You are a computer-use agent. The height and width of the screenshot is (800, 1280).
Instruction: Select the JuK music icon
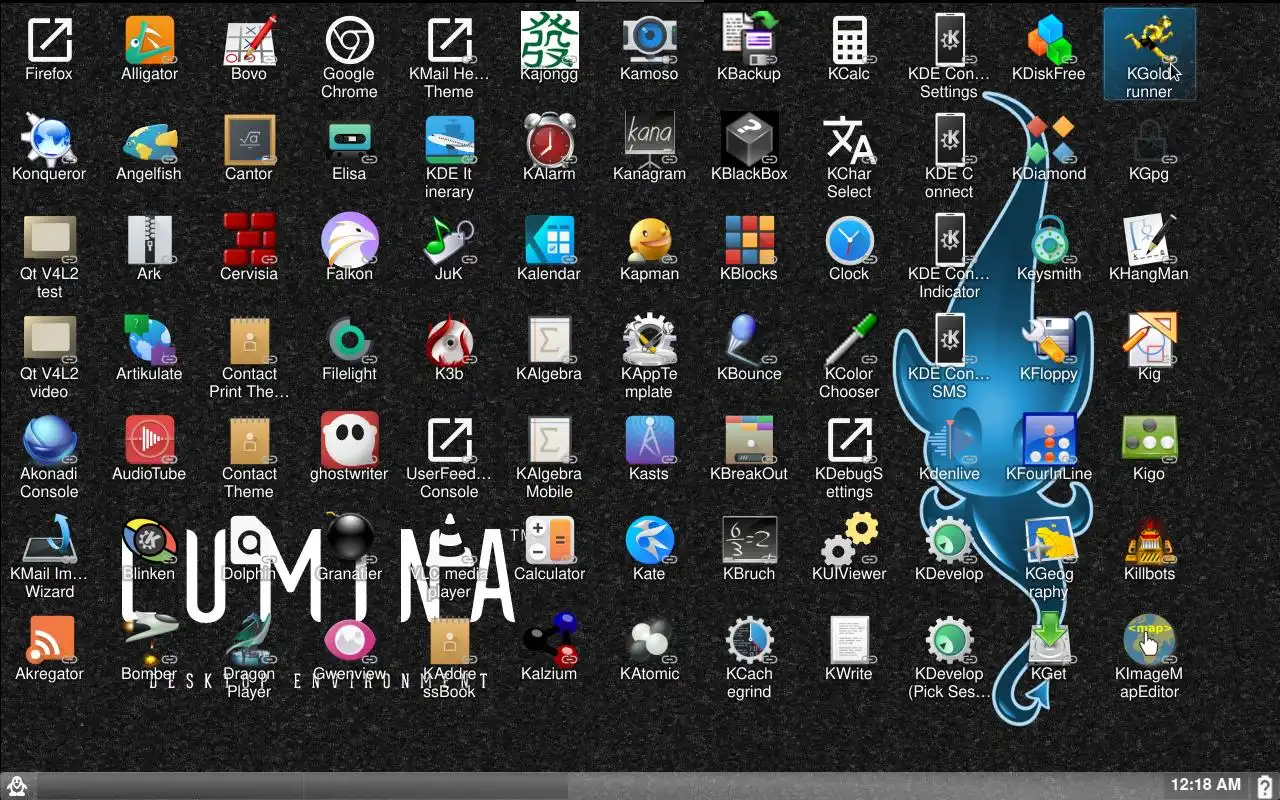point(449,240)
